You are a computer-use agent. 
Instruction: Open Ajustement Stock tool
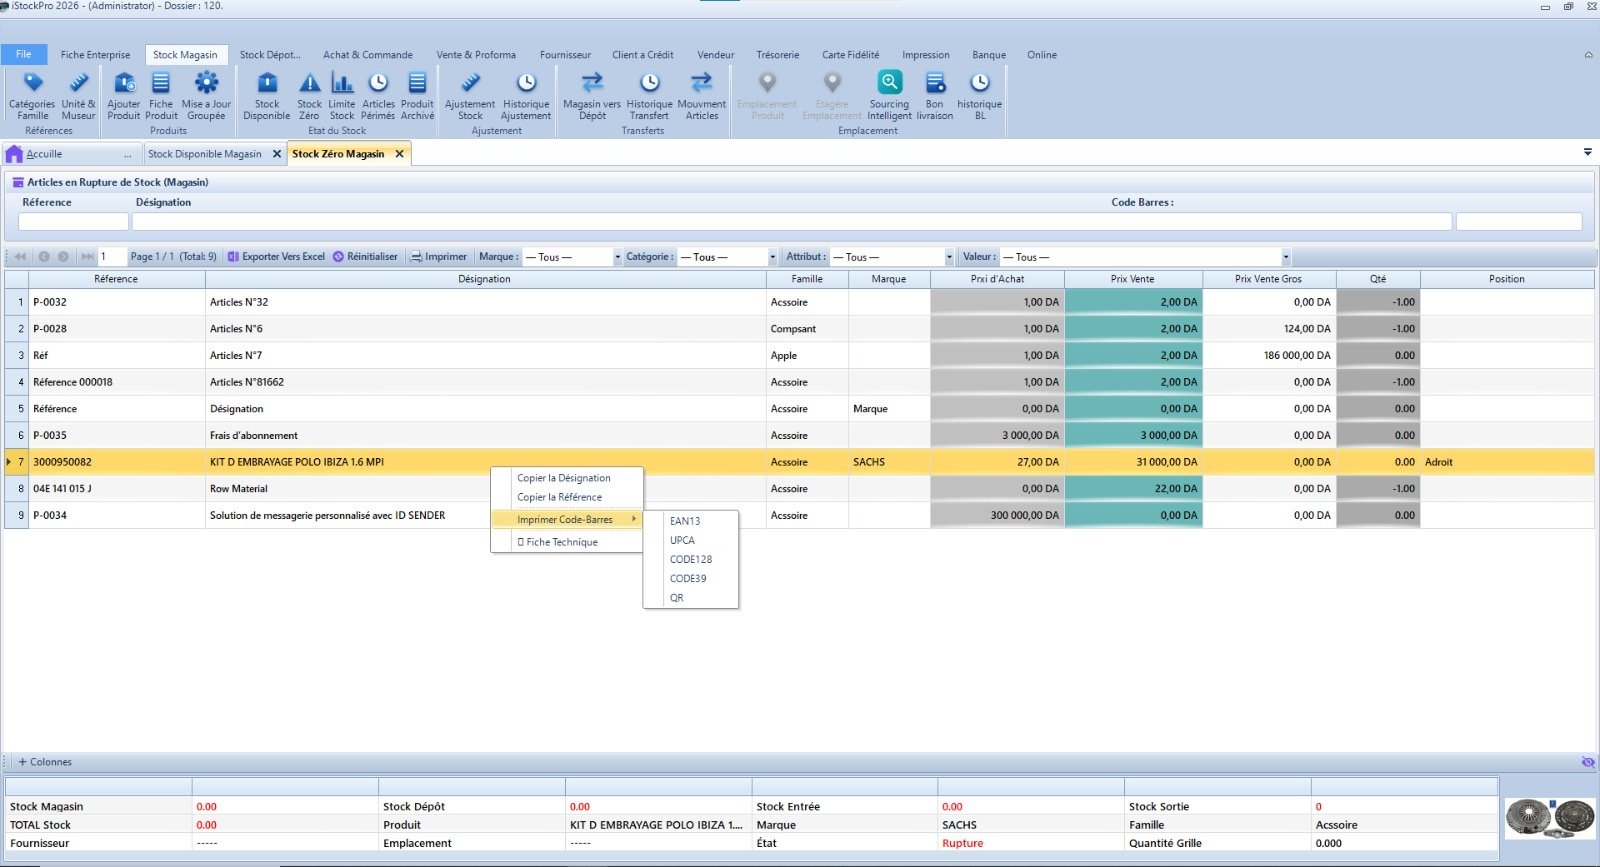(470, 96)
